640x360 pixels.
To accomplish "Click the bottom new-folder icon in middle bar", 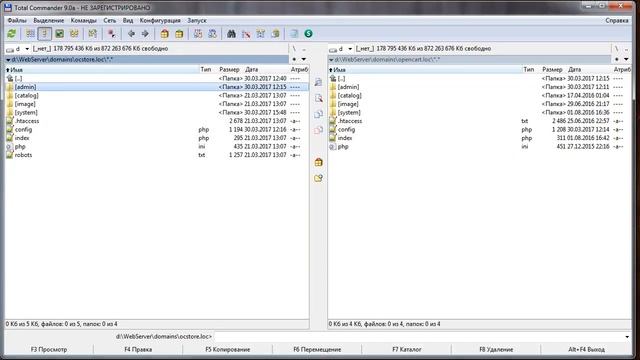I will tap(318, 178).
